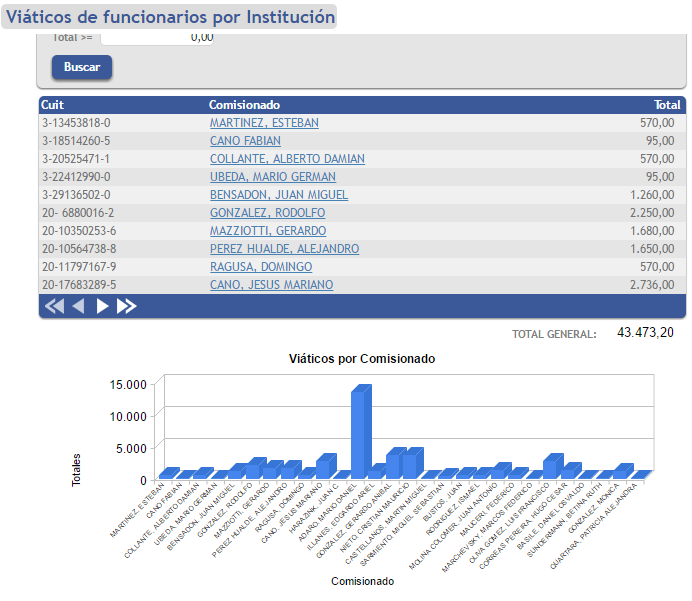This screenshot has width=692, height=601.
Task: Go to next page of results
Action: (x=102, y=307)
